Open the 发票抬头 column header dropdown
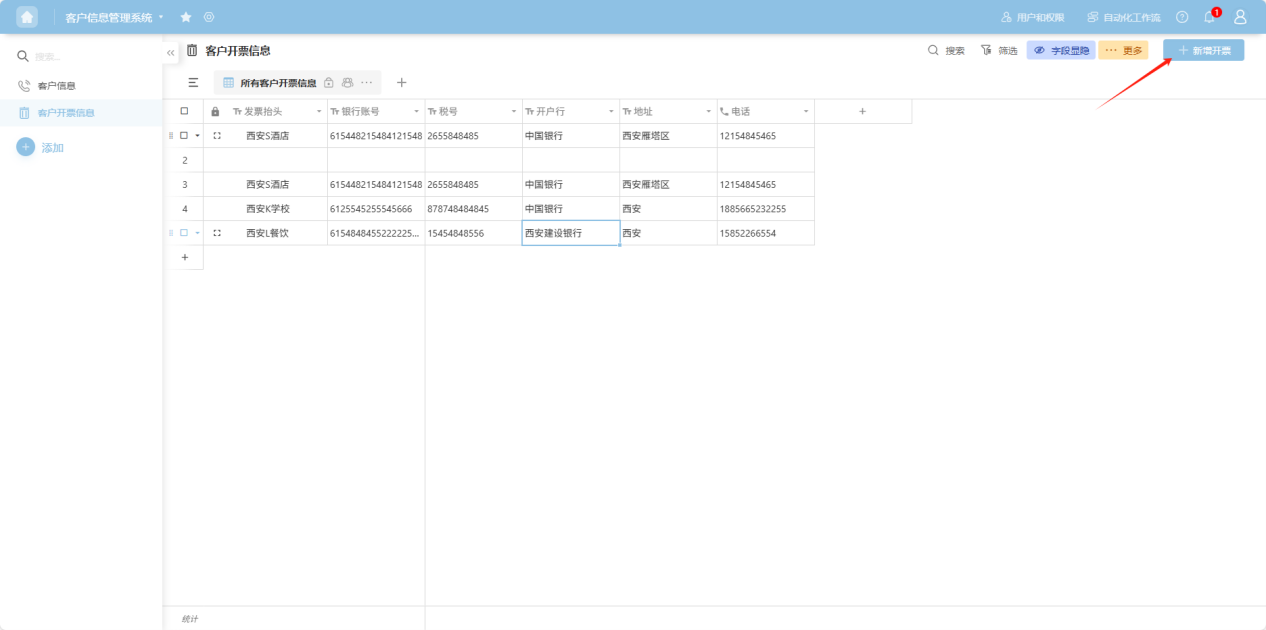The image size is (1266, 630). point(318,111)
